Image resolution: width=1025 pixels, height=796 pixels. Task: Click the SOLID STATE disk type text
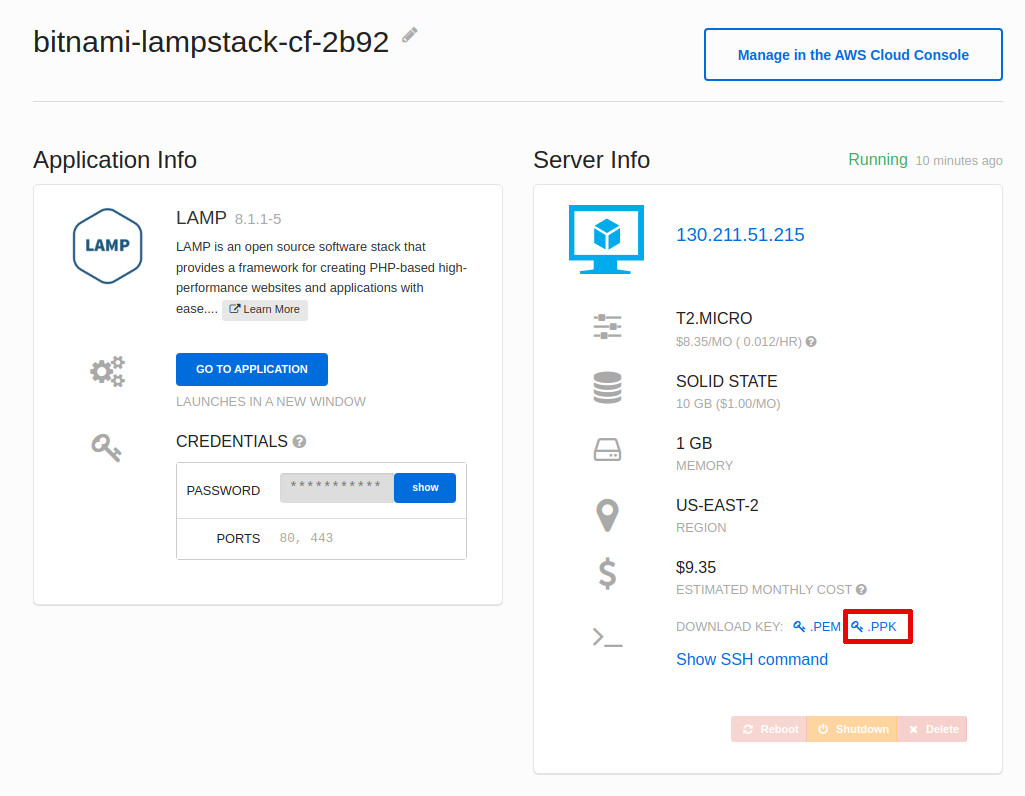[726, 381]
